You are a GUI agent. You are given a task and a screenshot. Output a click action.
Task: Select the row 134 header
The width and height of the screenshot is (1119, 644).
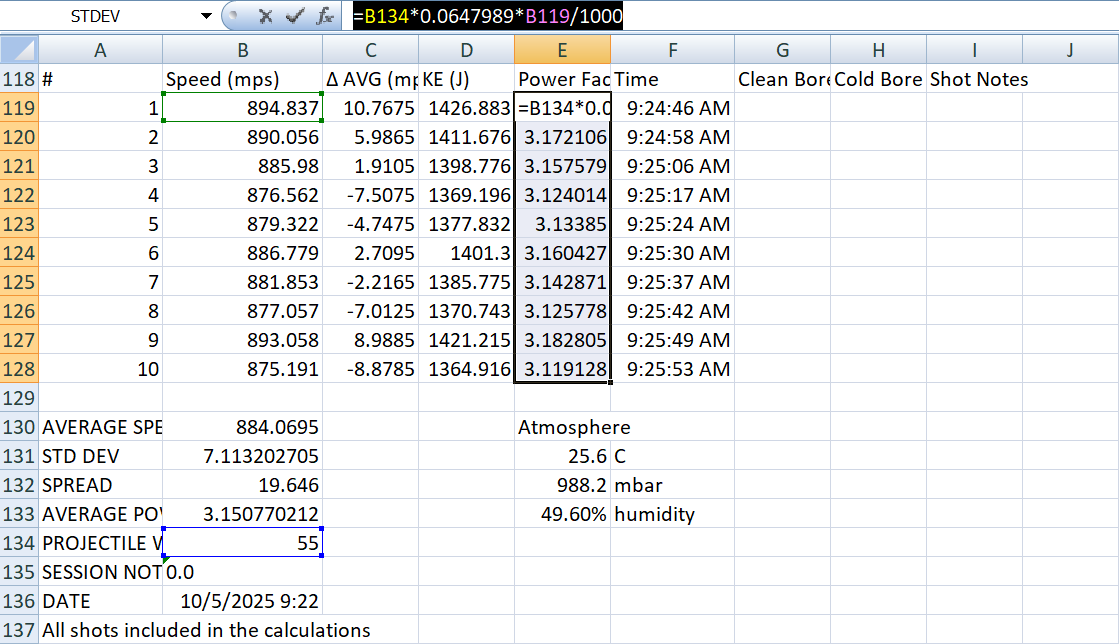19,543
